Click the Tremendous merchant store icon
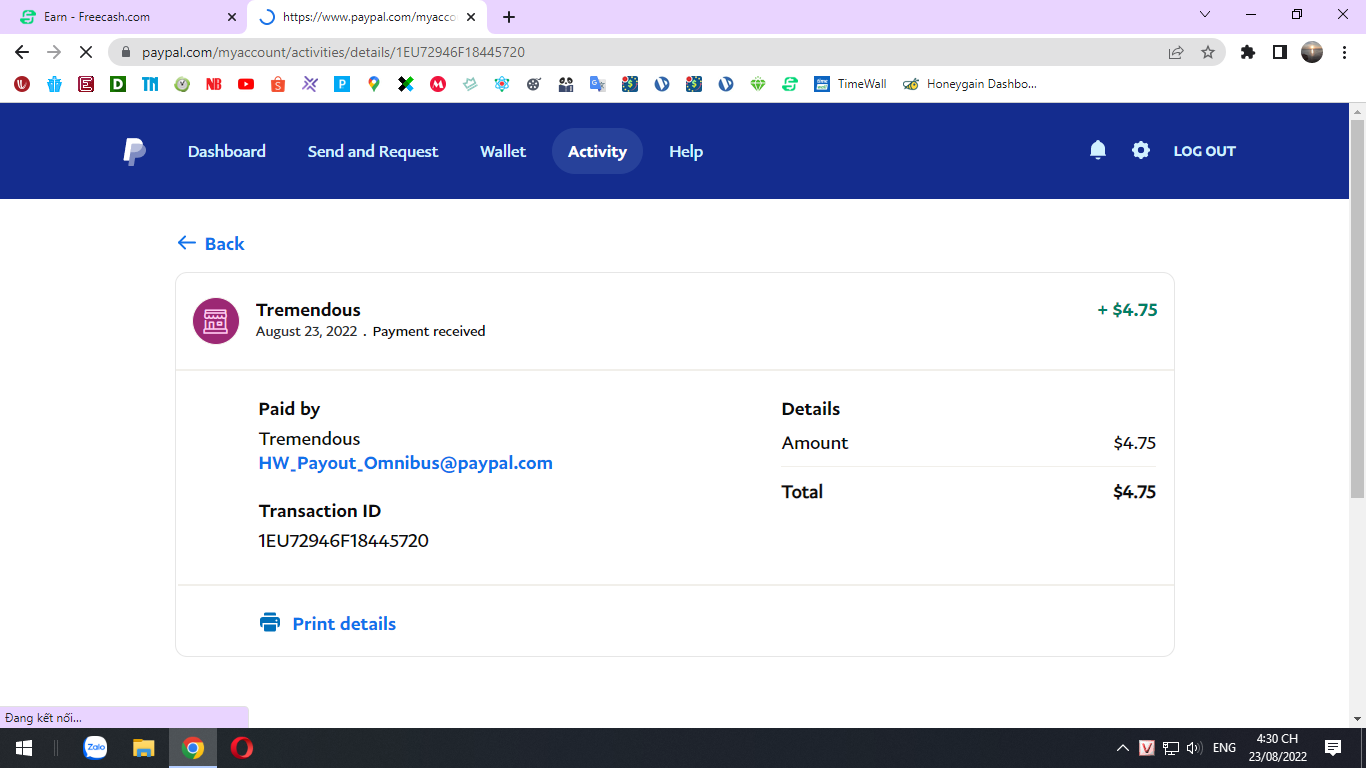The height and width of the screenshot is (768, 1366). (x=216, y=321)
